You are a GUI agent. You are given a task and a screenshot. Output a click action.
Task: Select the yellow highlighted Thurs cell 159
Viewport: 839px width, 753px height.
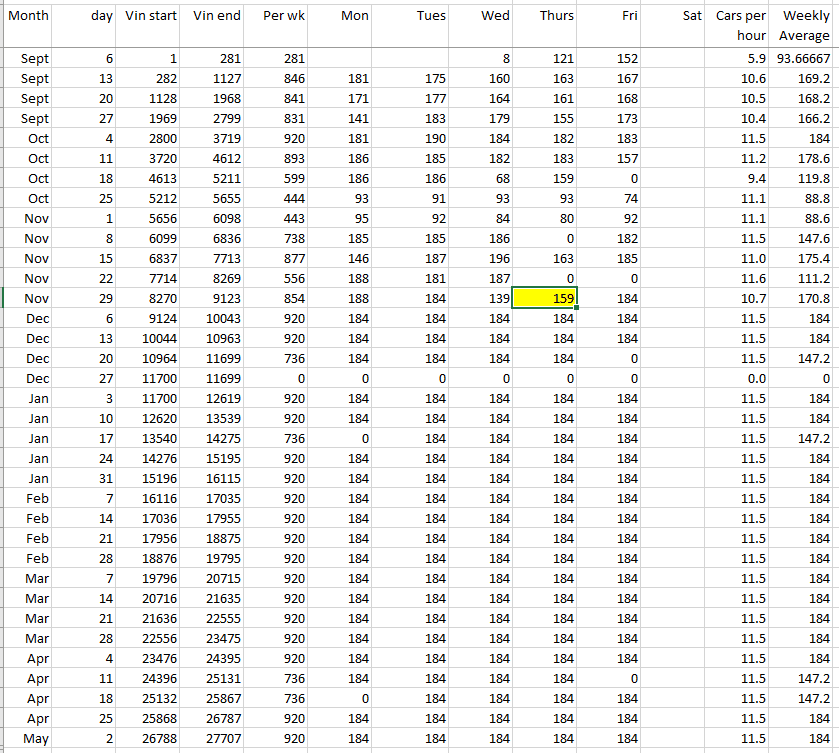[544, 298]
